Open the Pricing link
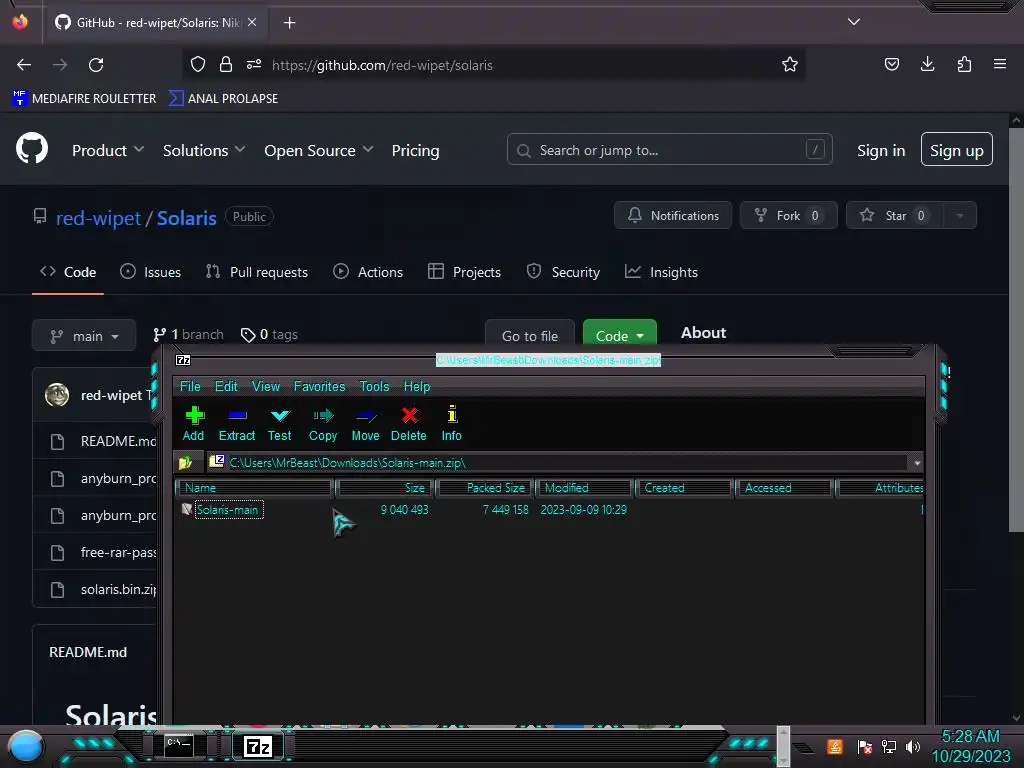The width and height of the screenshot is (1024, 768). click(415, 150)
